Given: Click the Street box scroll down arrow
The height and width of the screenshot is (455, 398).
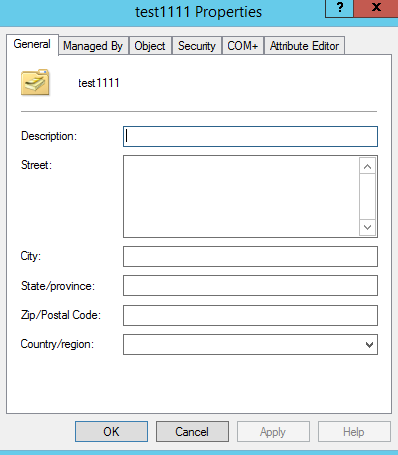Looking at the screenshot, I should click(x=367, y=227).
